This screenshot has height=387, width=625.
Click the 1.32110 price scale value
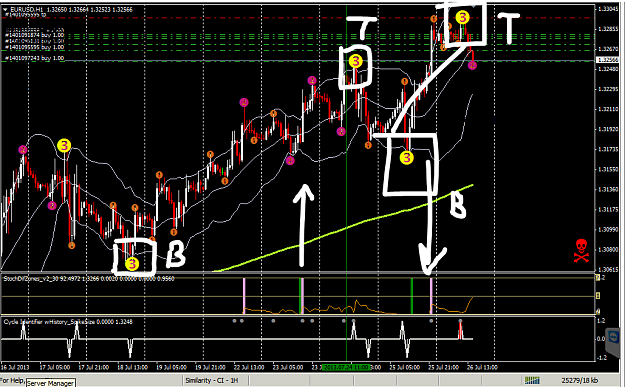click(608, 109)
